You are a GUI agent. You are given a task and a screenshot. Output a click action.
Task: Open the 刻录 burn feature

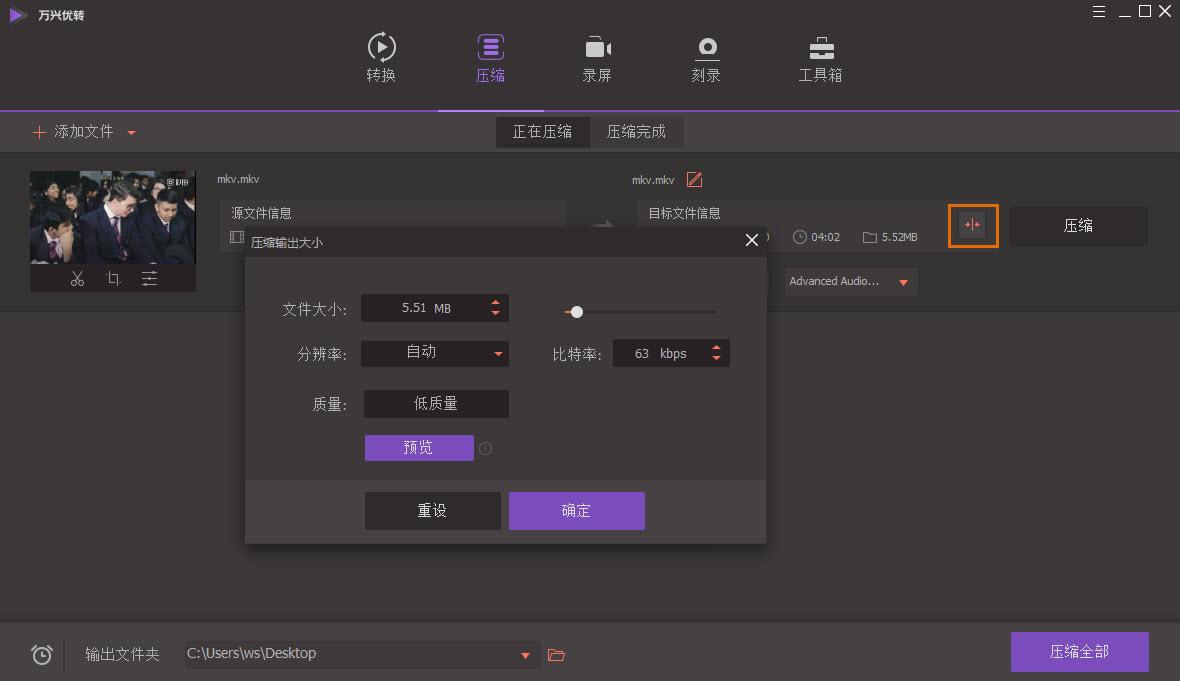coord(707,57)
